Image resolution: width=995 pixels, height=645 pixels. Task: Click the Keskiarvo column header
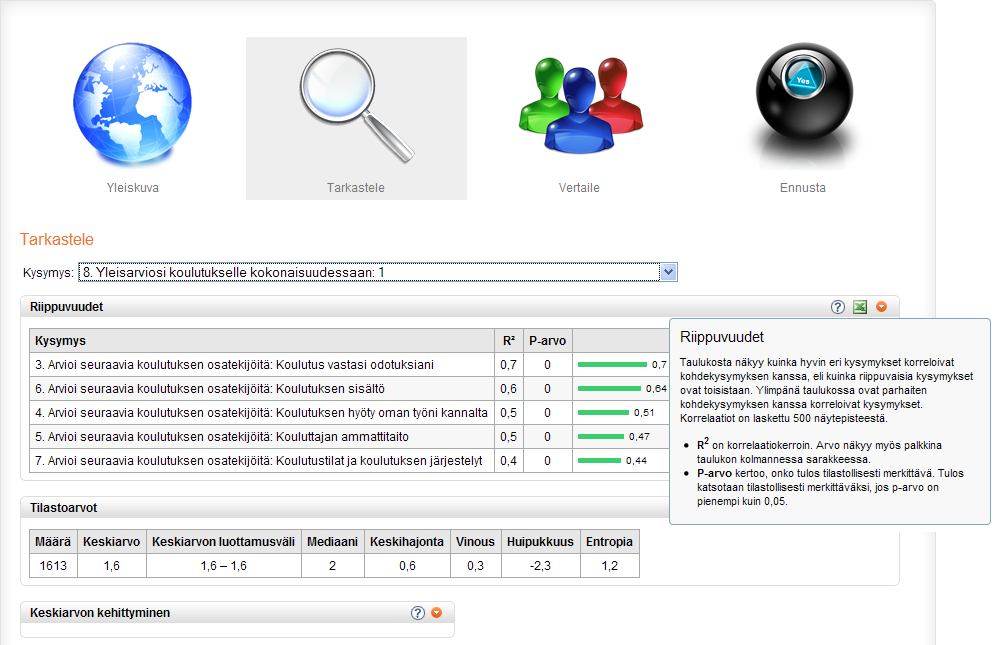coord(112,542)
